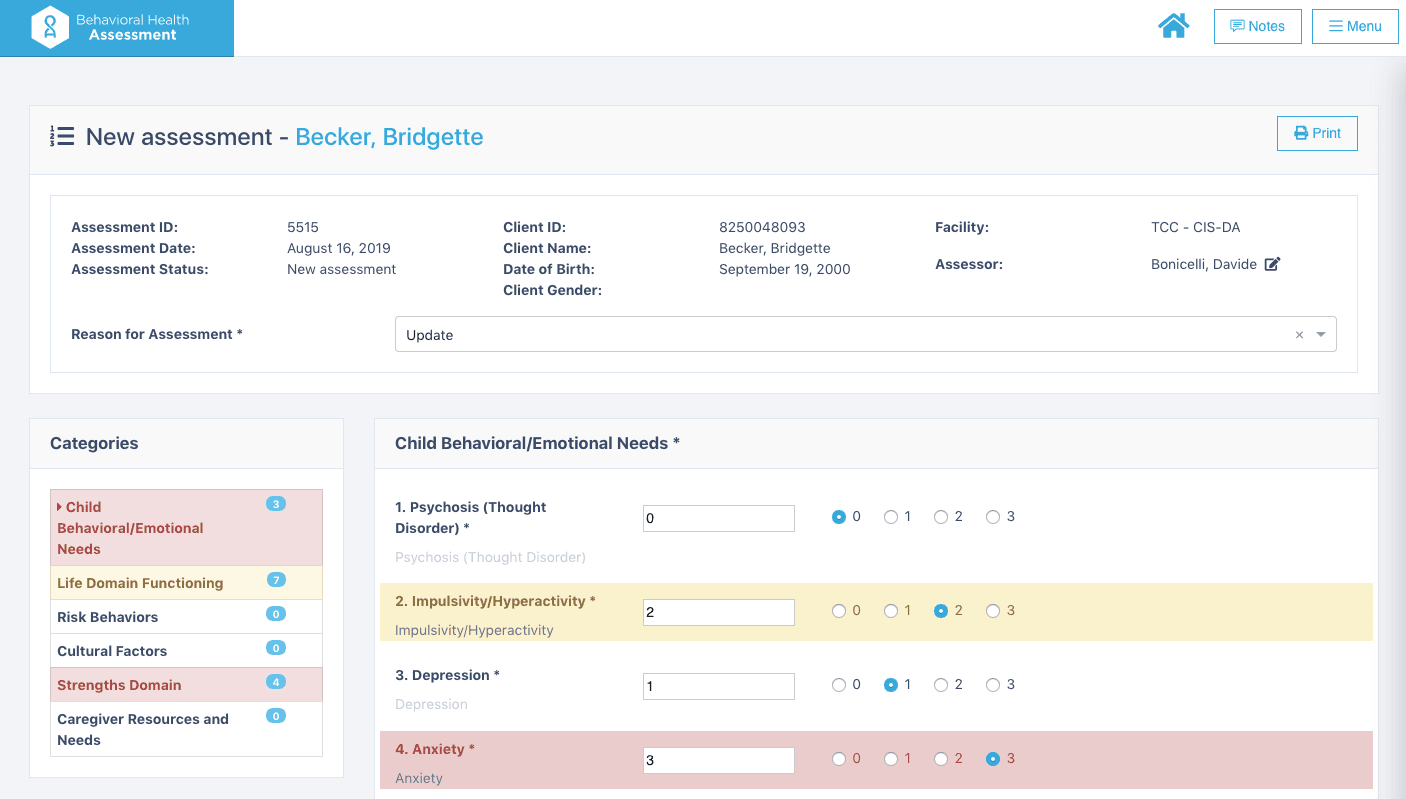
Task: Click badge 3 on Child Behavioral/Emotional Needs
Action: 276,504
